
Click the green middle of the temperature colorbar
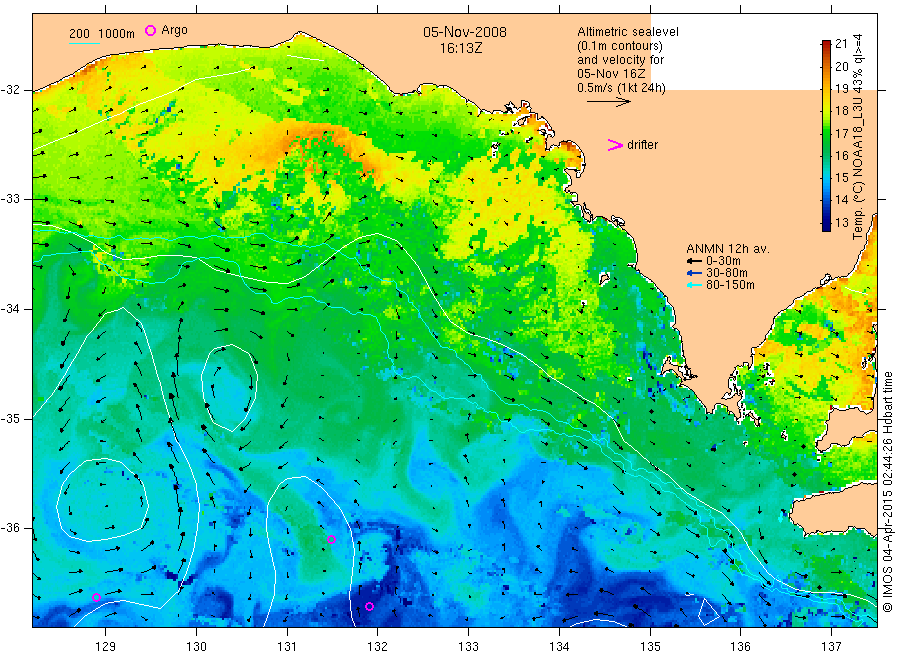pyautogui.click(x=826, y=136)
